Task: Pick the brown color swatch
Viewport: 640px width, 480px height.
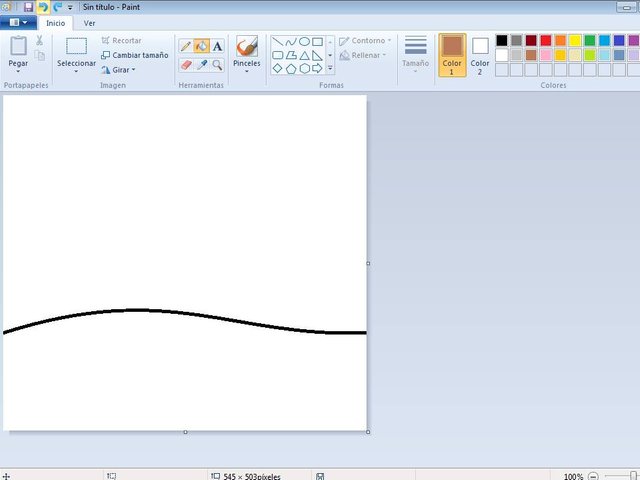Action: coord(531,55)
